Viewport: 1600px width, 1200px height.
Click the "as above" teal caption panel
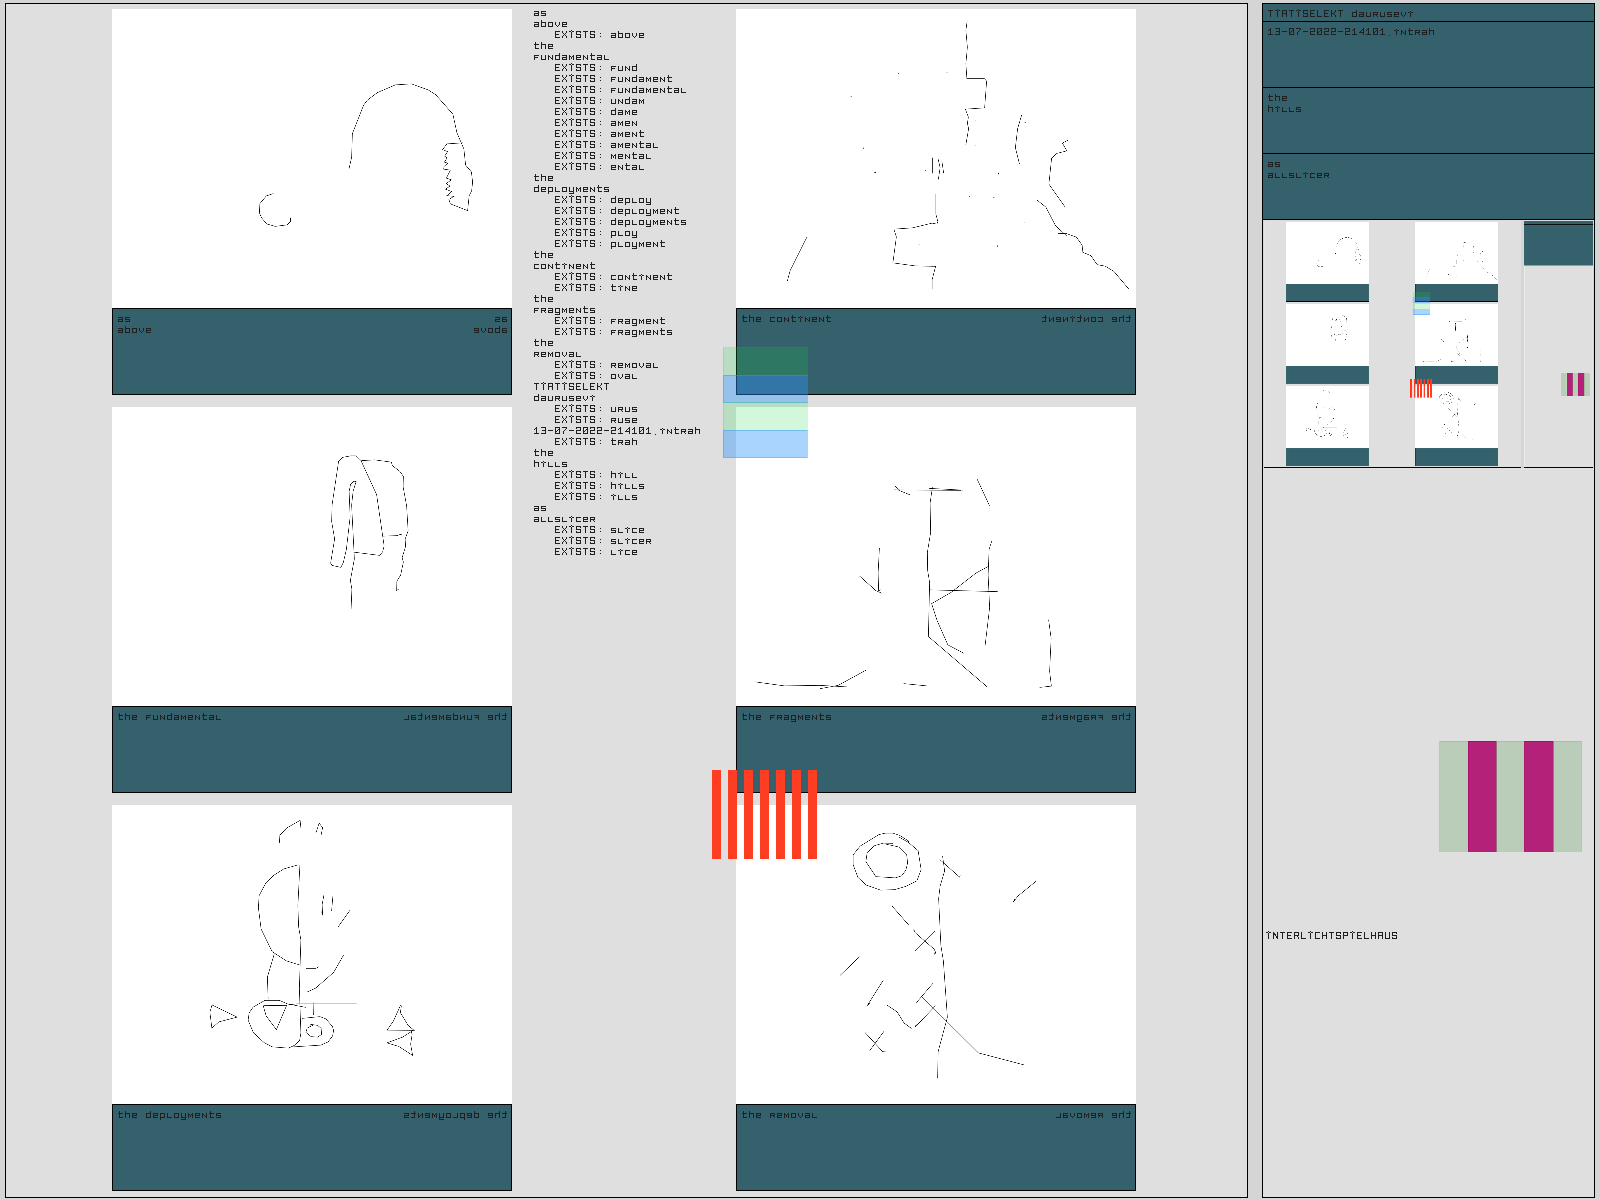click(x=312, y=352)
